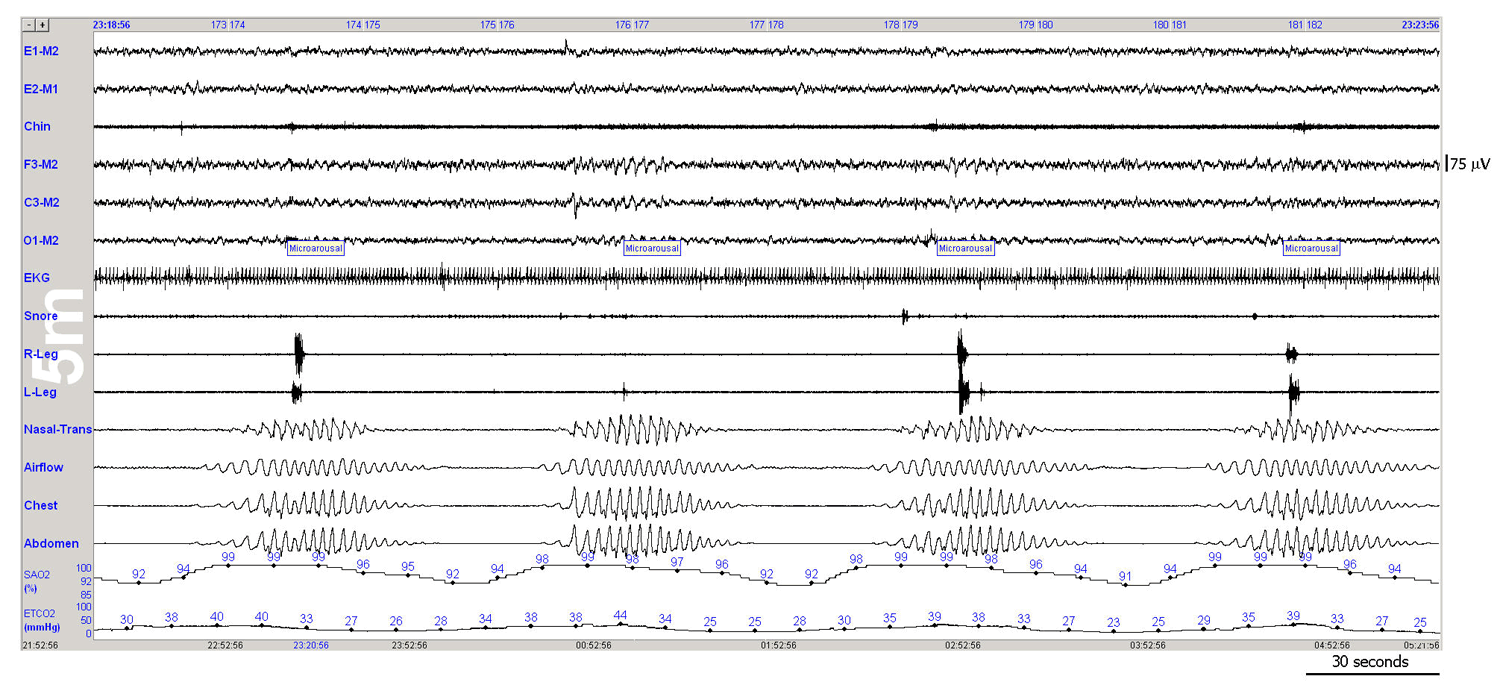The image size is (1500, 682).
Task: Click the 00:52:56 time on bottom timeline
Action: (x=593, y=646)
